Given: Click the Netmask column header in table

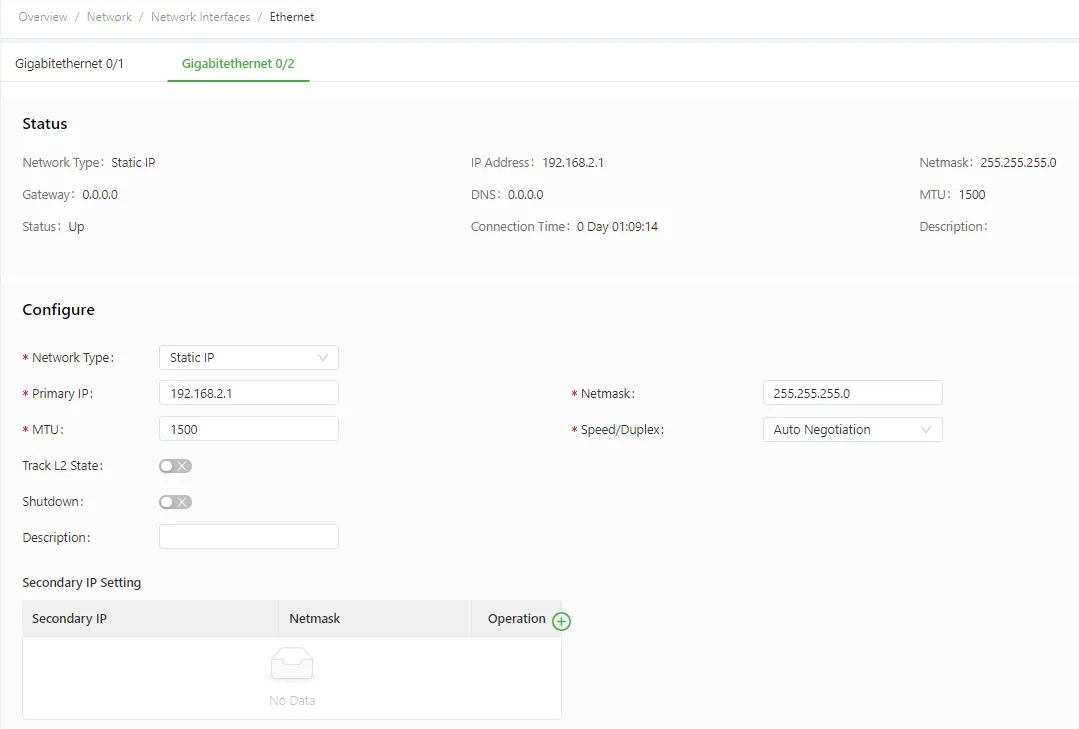Looking at the screenshot, I should click(374, 618).
